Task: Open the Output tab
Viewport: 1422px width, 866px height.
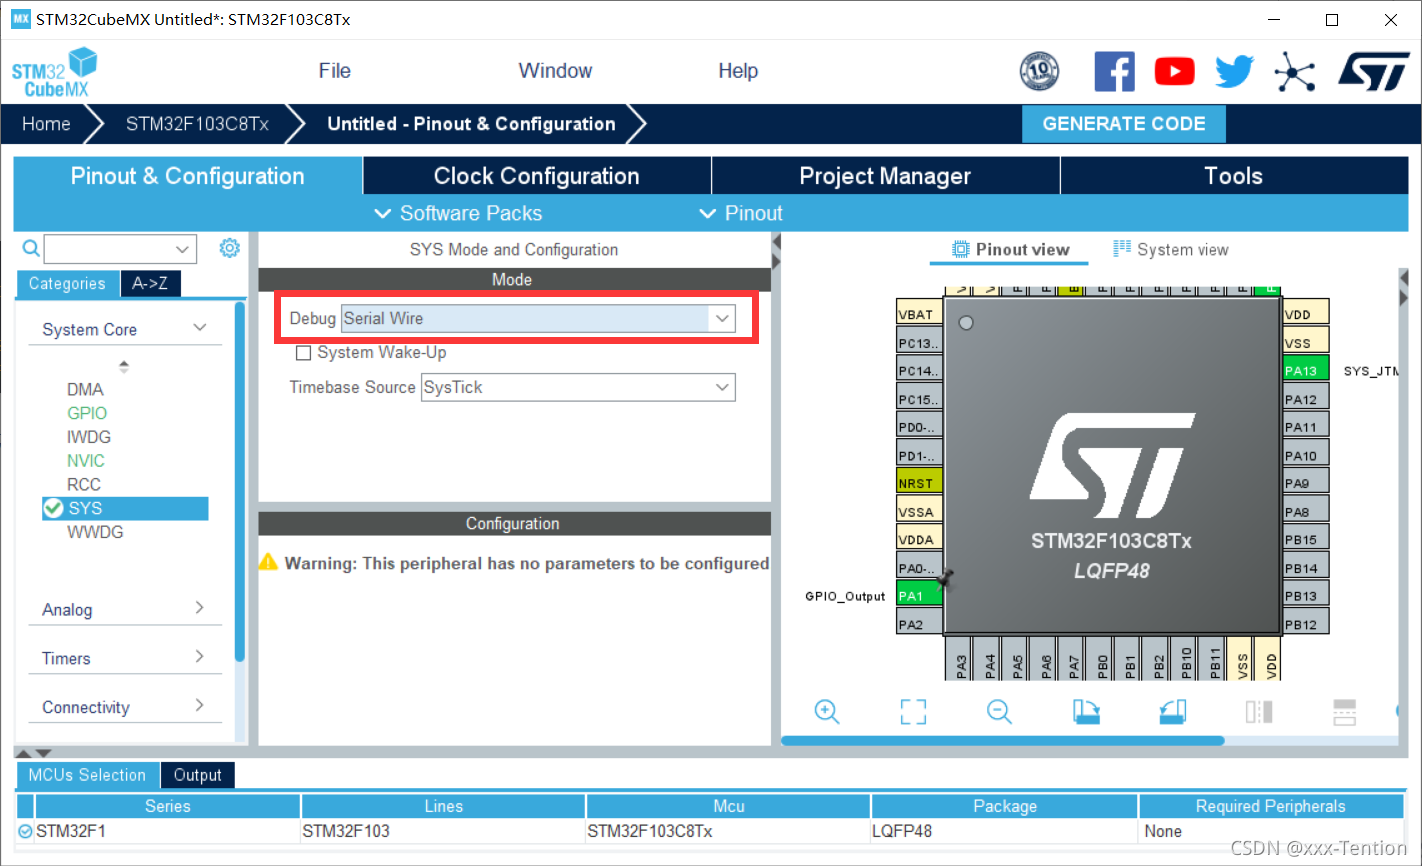Action: tap(197, 775)
